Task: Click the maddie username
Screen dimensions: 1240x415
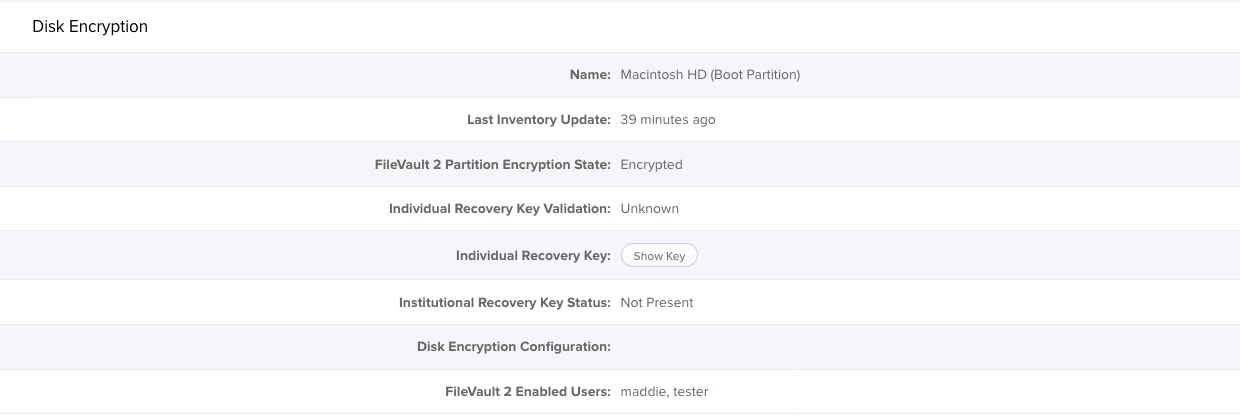Action: pyautogui.click(x=642, y=392)
